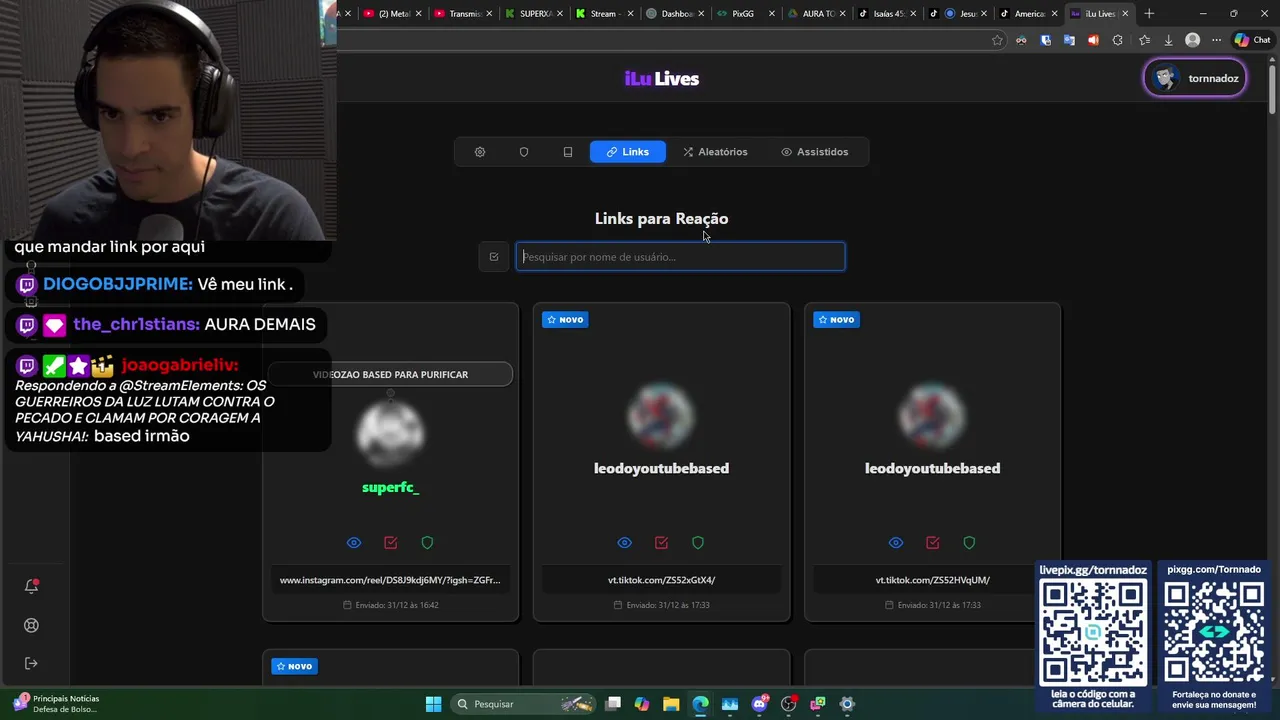Screen dimensions: 1280x720
Task: Open the browser extensions puzzle icon
Action: click(1117, 40)
